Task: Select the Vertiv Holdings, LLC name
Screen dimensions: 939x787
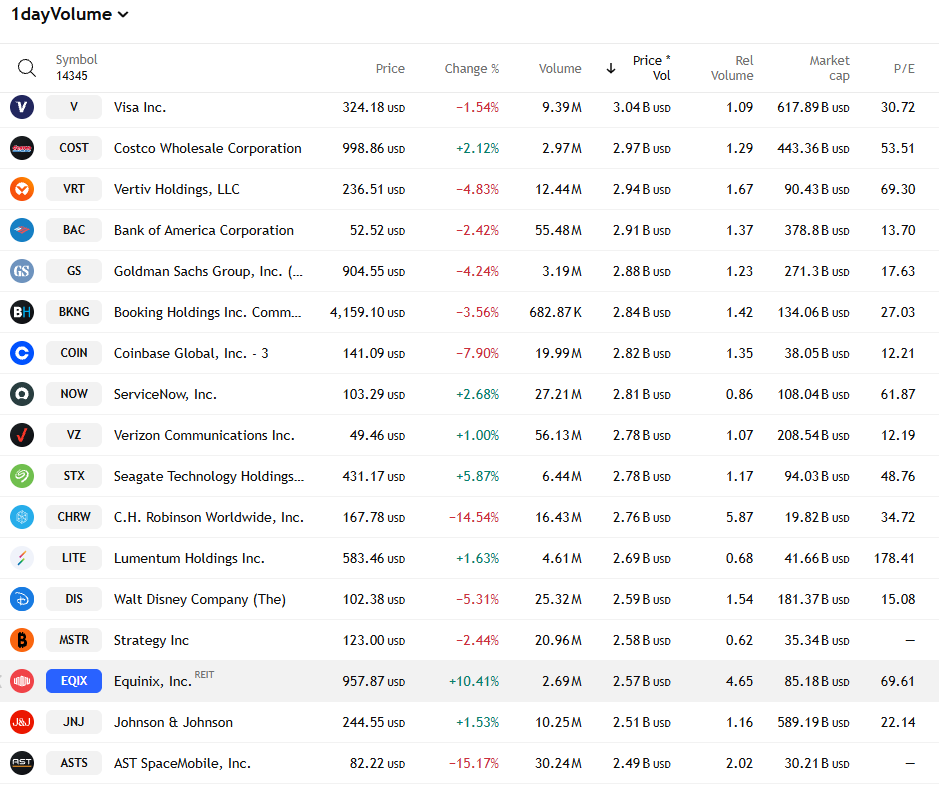Action: tap(177, 190)
